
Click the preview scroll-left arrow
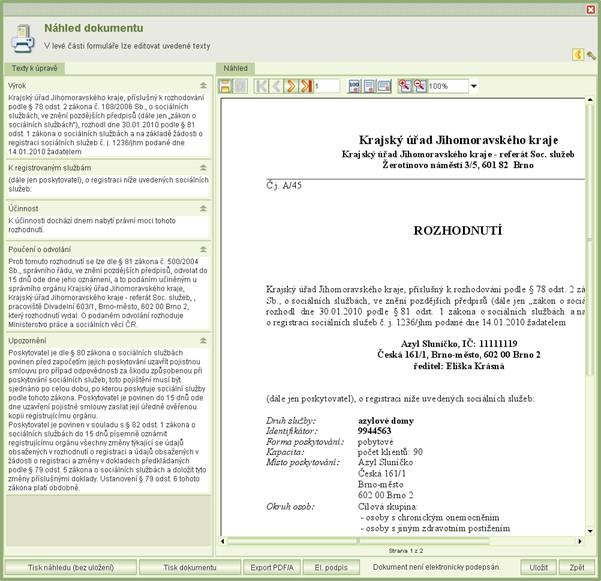point(223,541)
